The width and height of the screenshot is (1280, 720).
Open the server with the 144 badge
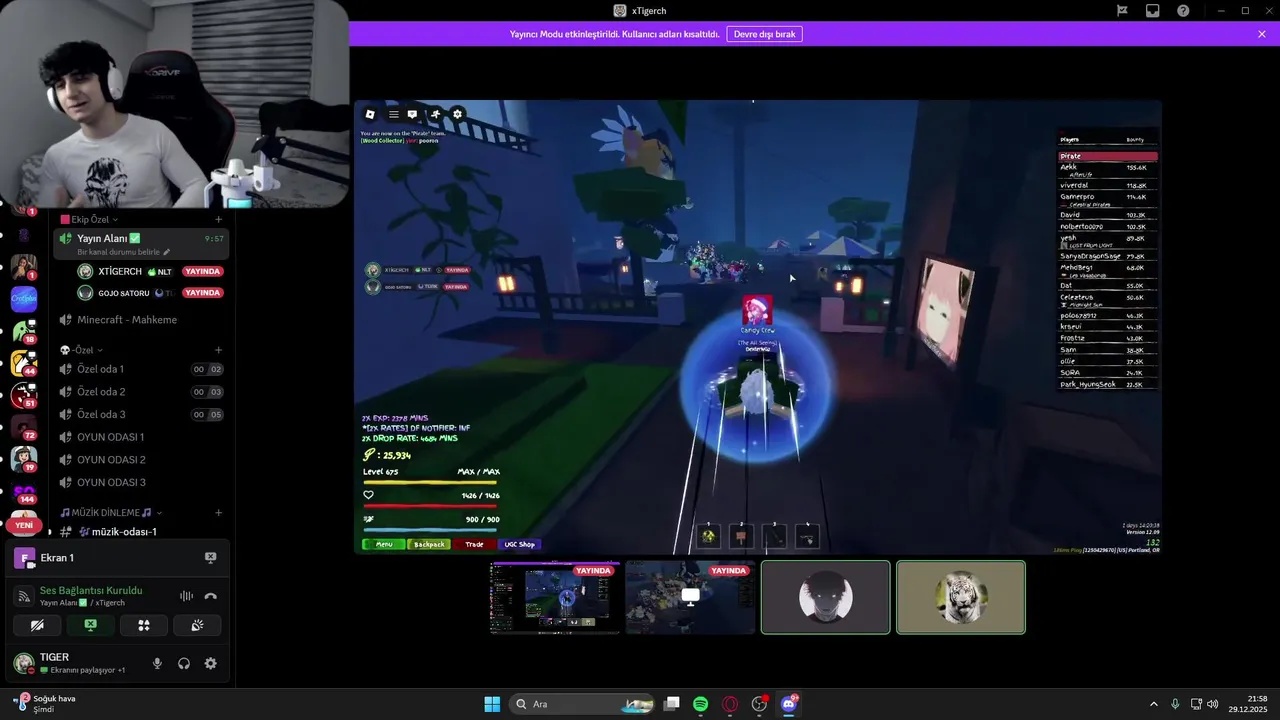(x=24, y=491)
